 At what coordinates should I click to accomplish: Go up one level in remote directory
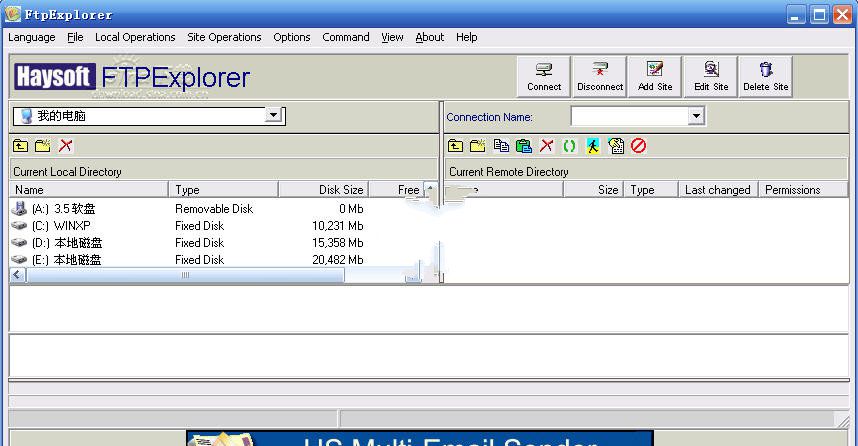click(x=455, y=146)
